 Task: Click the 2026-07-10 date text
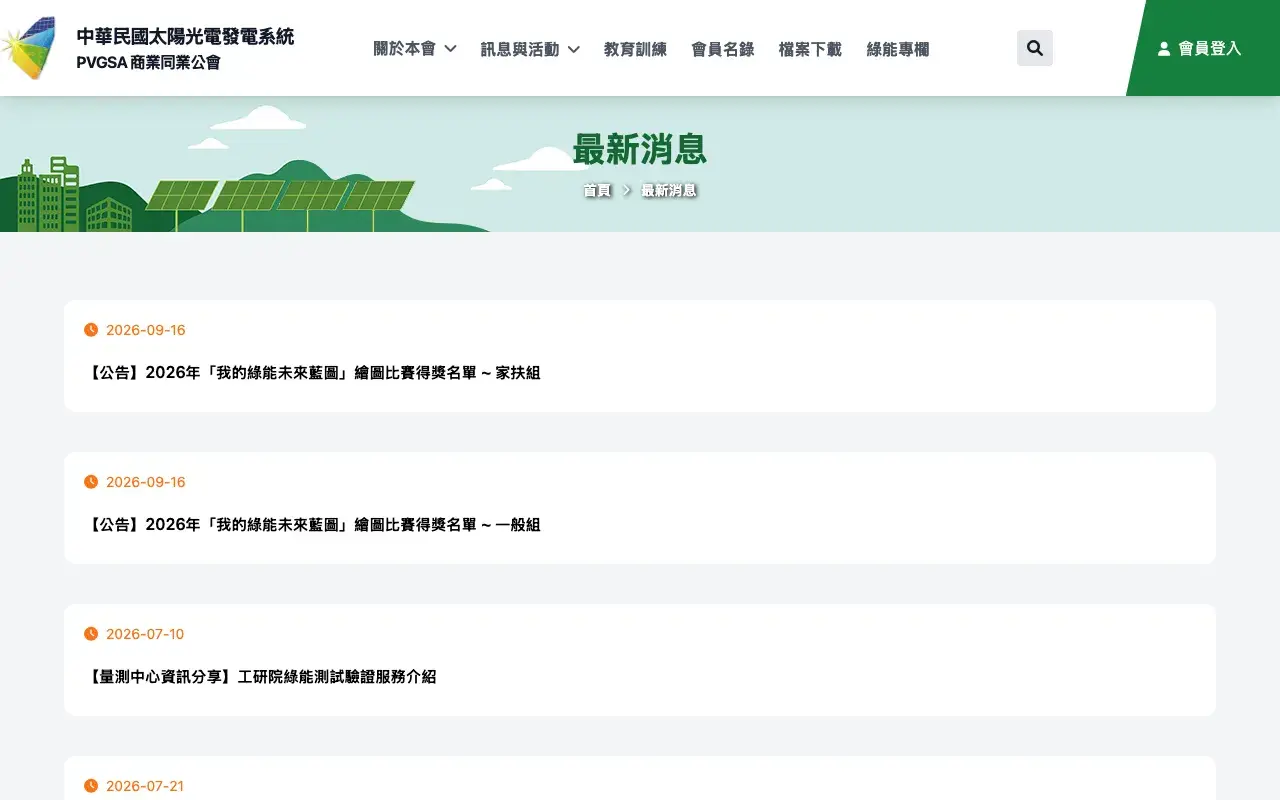pos(145,634)
